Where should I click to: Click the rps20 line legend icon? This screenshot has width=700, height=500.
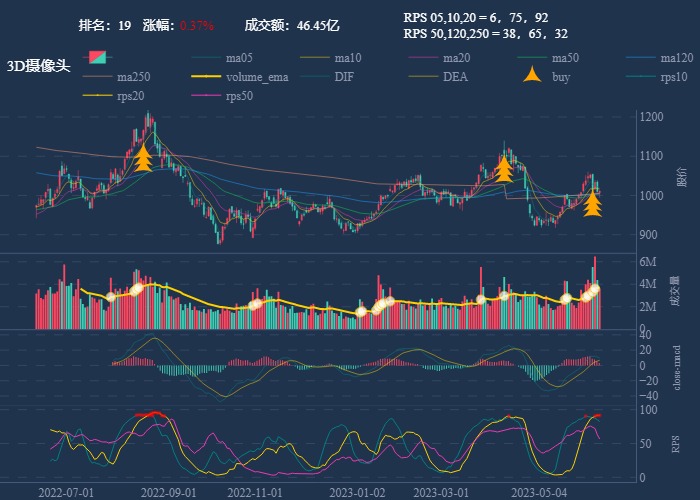pyautogui.click(x=98, y=96)
